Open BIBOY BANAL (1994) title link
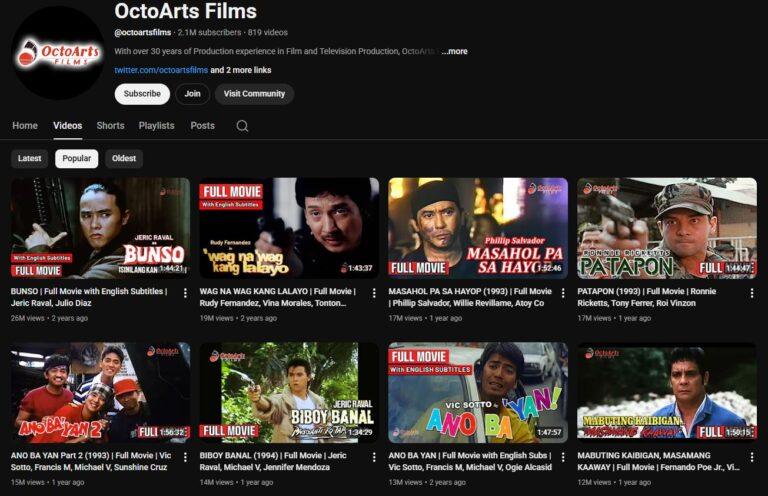Screen dimensions: 768x496 273,461
